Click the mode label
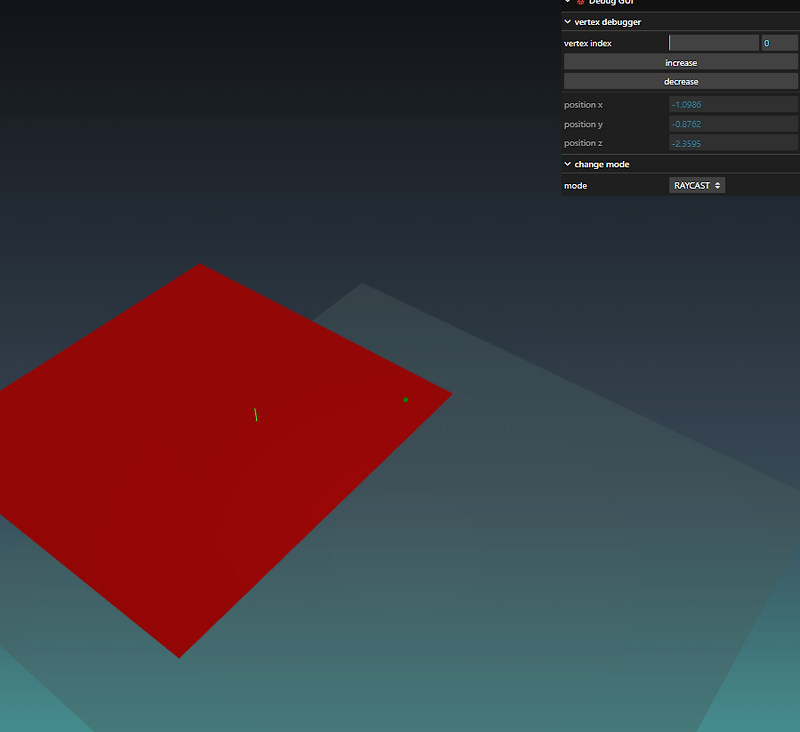The image size is (800, 732). [x=575, y=186]
